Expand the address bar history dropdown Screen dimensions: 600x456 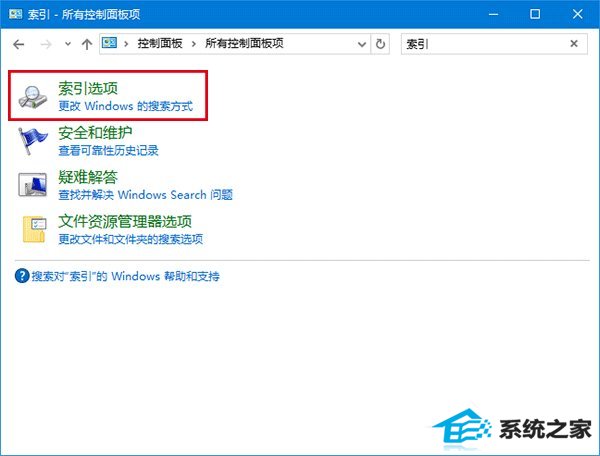362,44
